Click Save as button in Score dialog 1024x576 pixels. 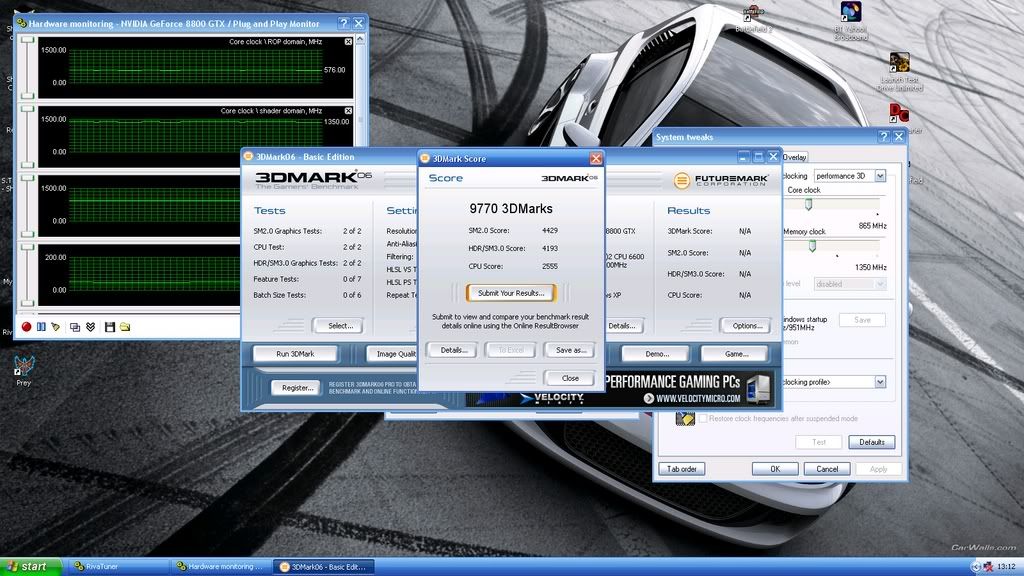[x=571, y=350]
